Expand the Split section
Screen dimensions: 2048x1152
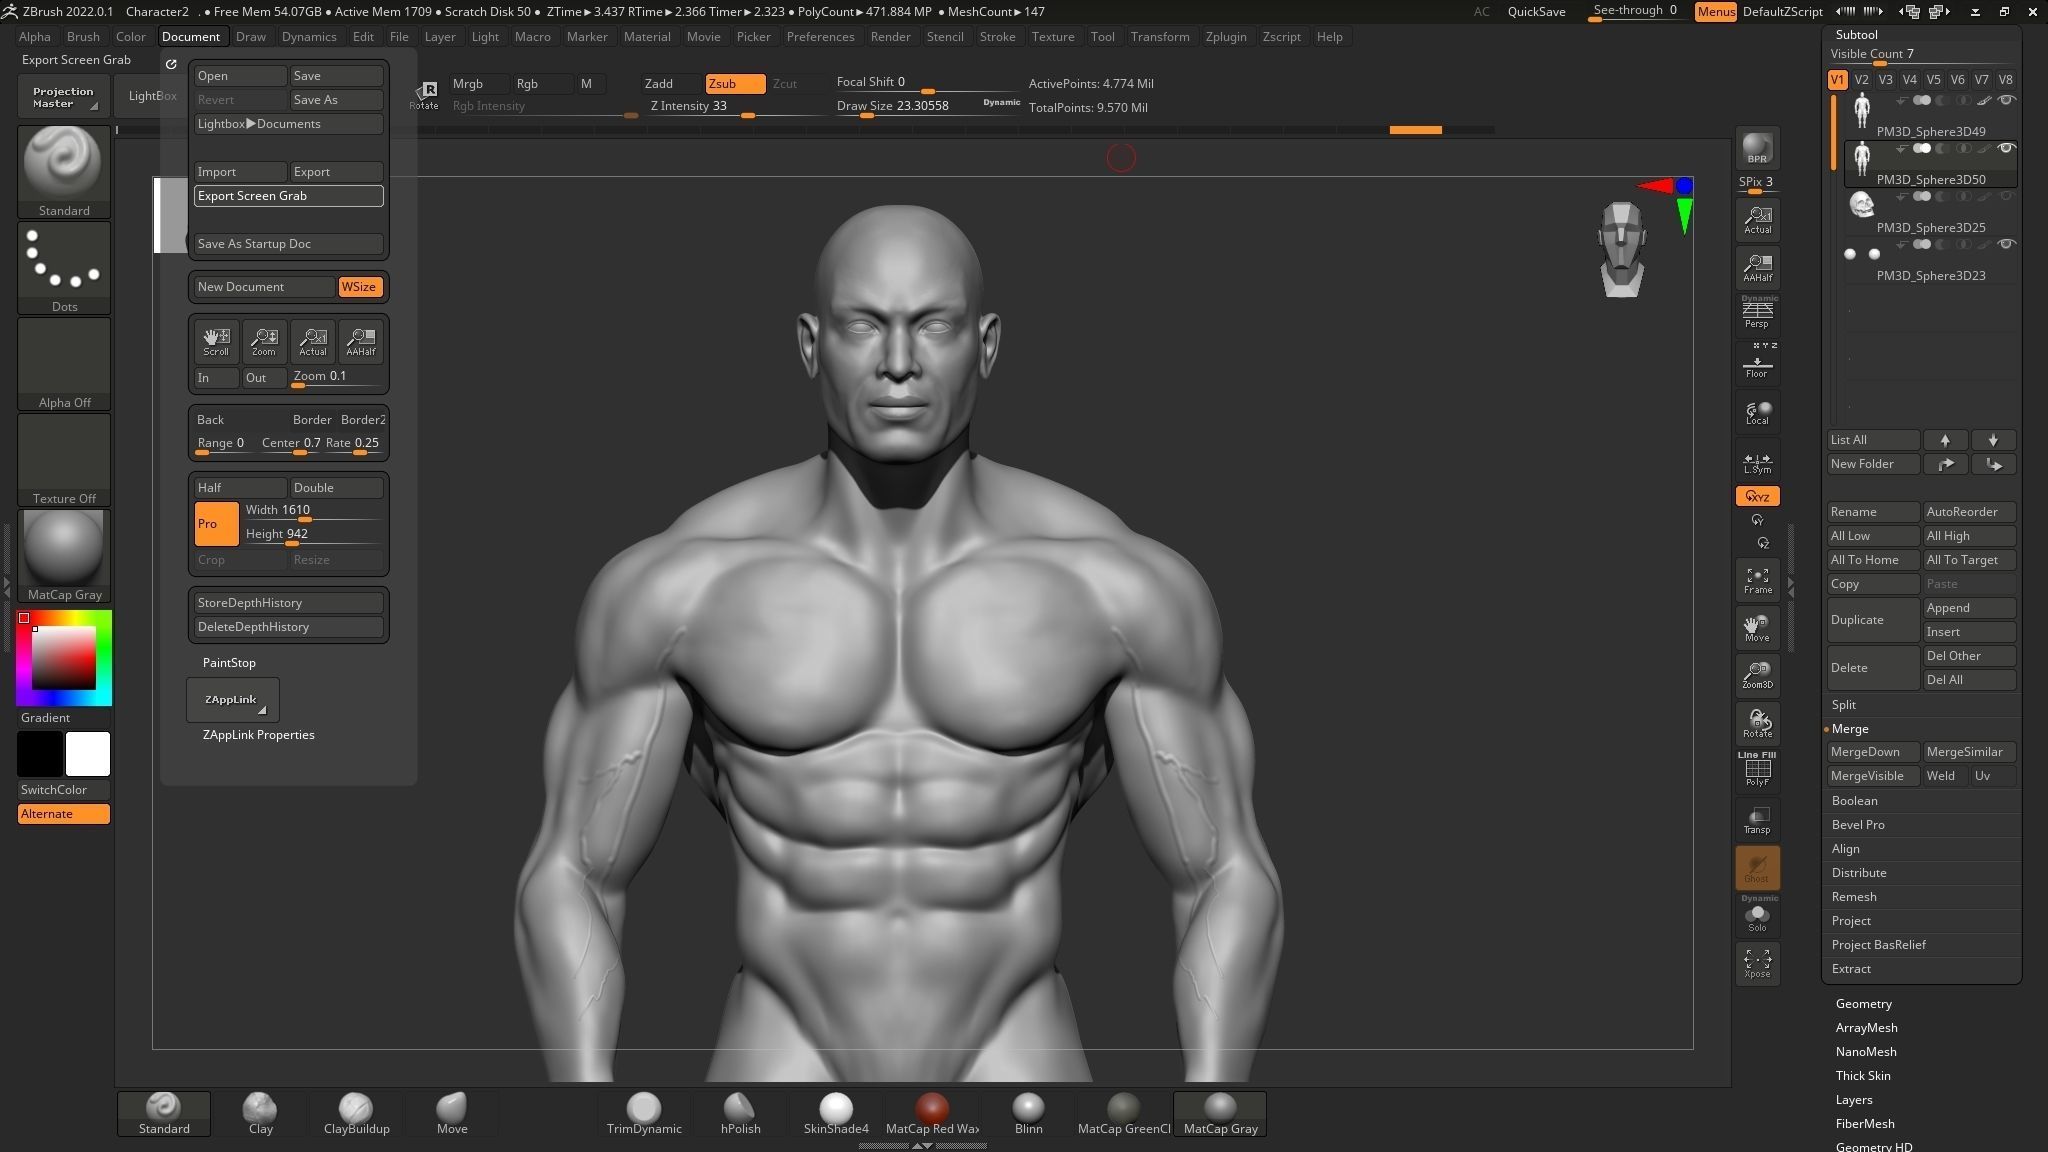click(1843, 705)
